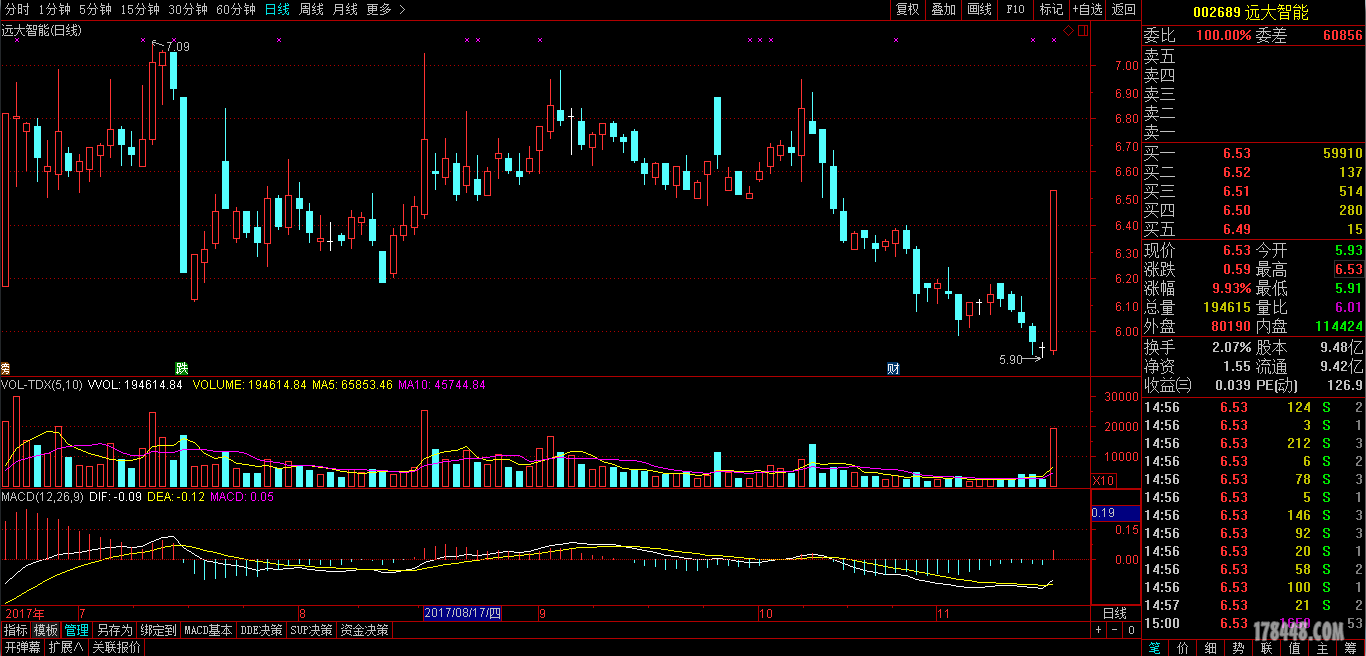Switch to the 周线 weekly chart
The width and height of the screenshot is (1366, 656).
311,9
